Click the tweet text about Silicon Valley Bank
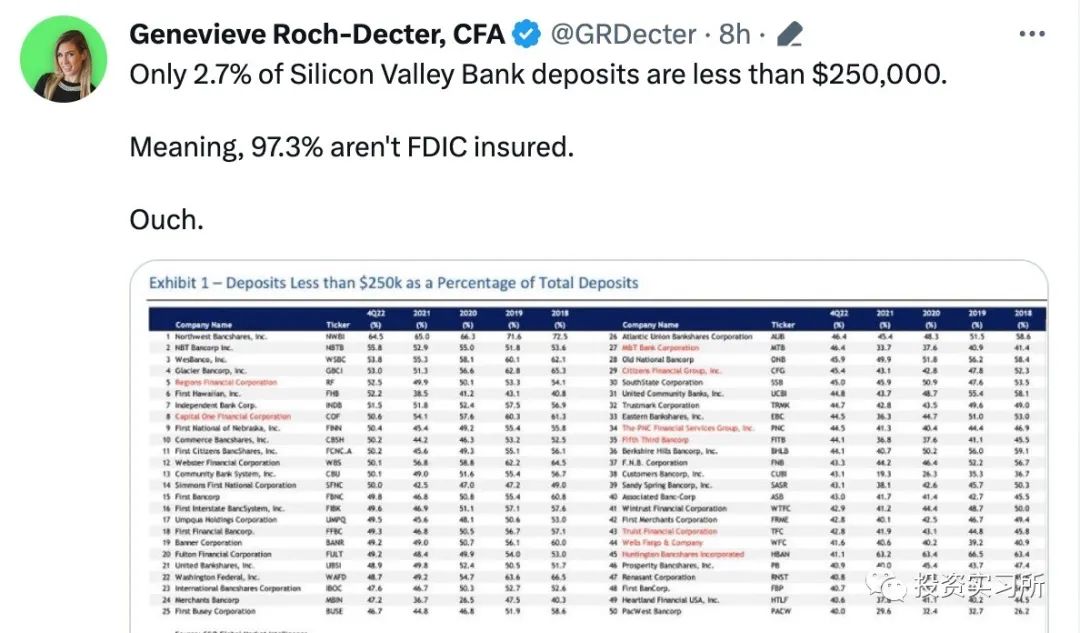Viewport: 1080px width, 633px height. 539,74
